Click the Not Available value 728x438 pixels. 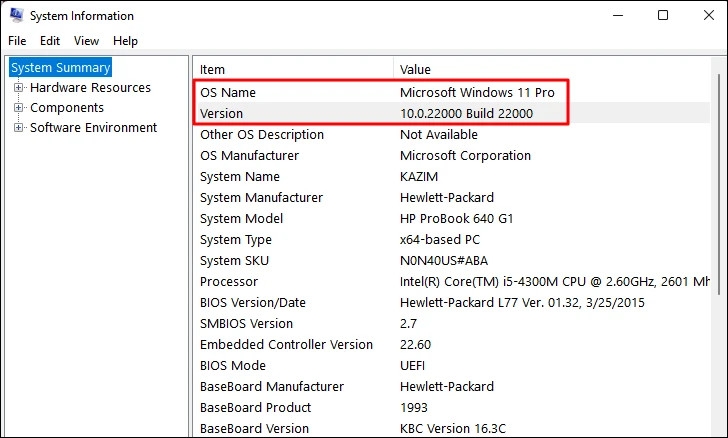[x=439, y=135]
